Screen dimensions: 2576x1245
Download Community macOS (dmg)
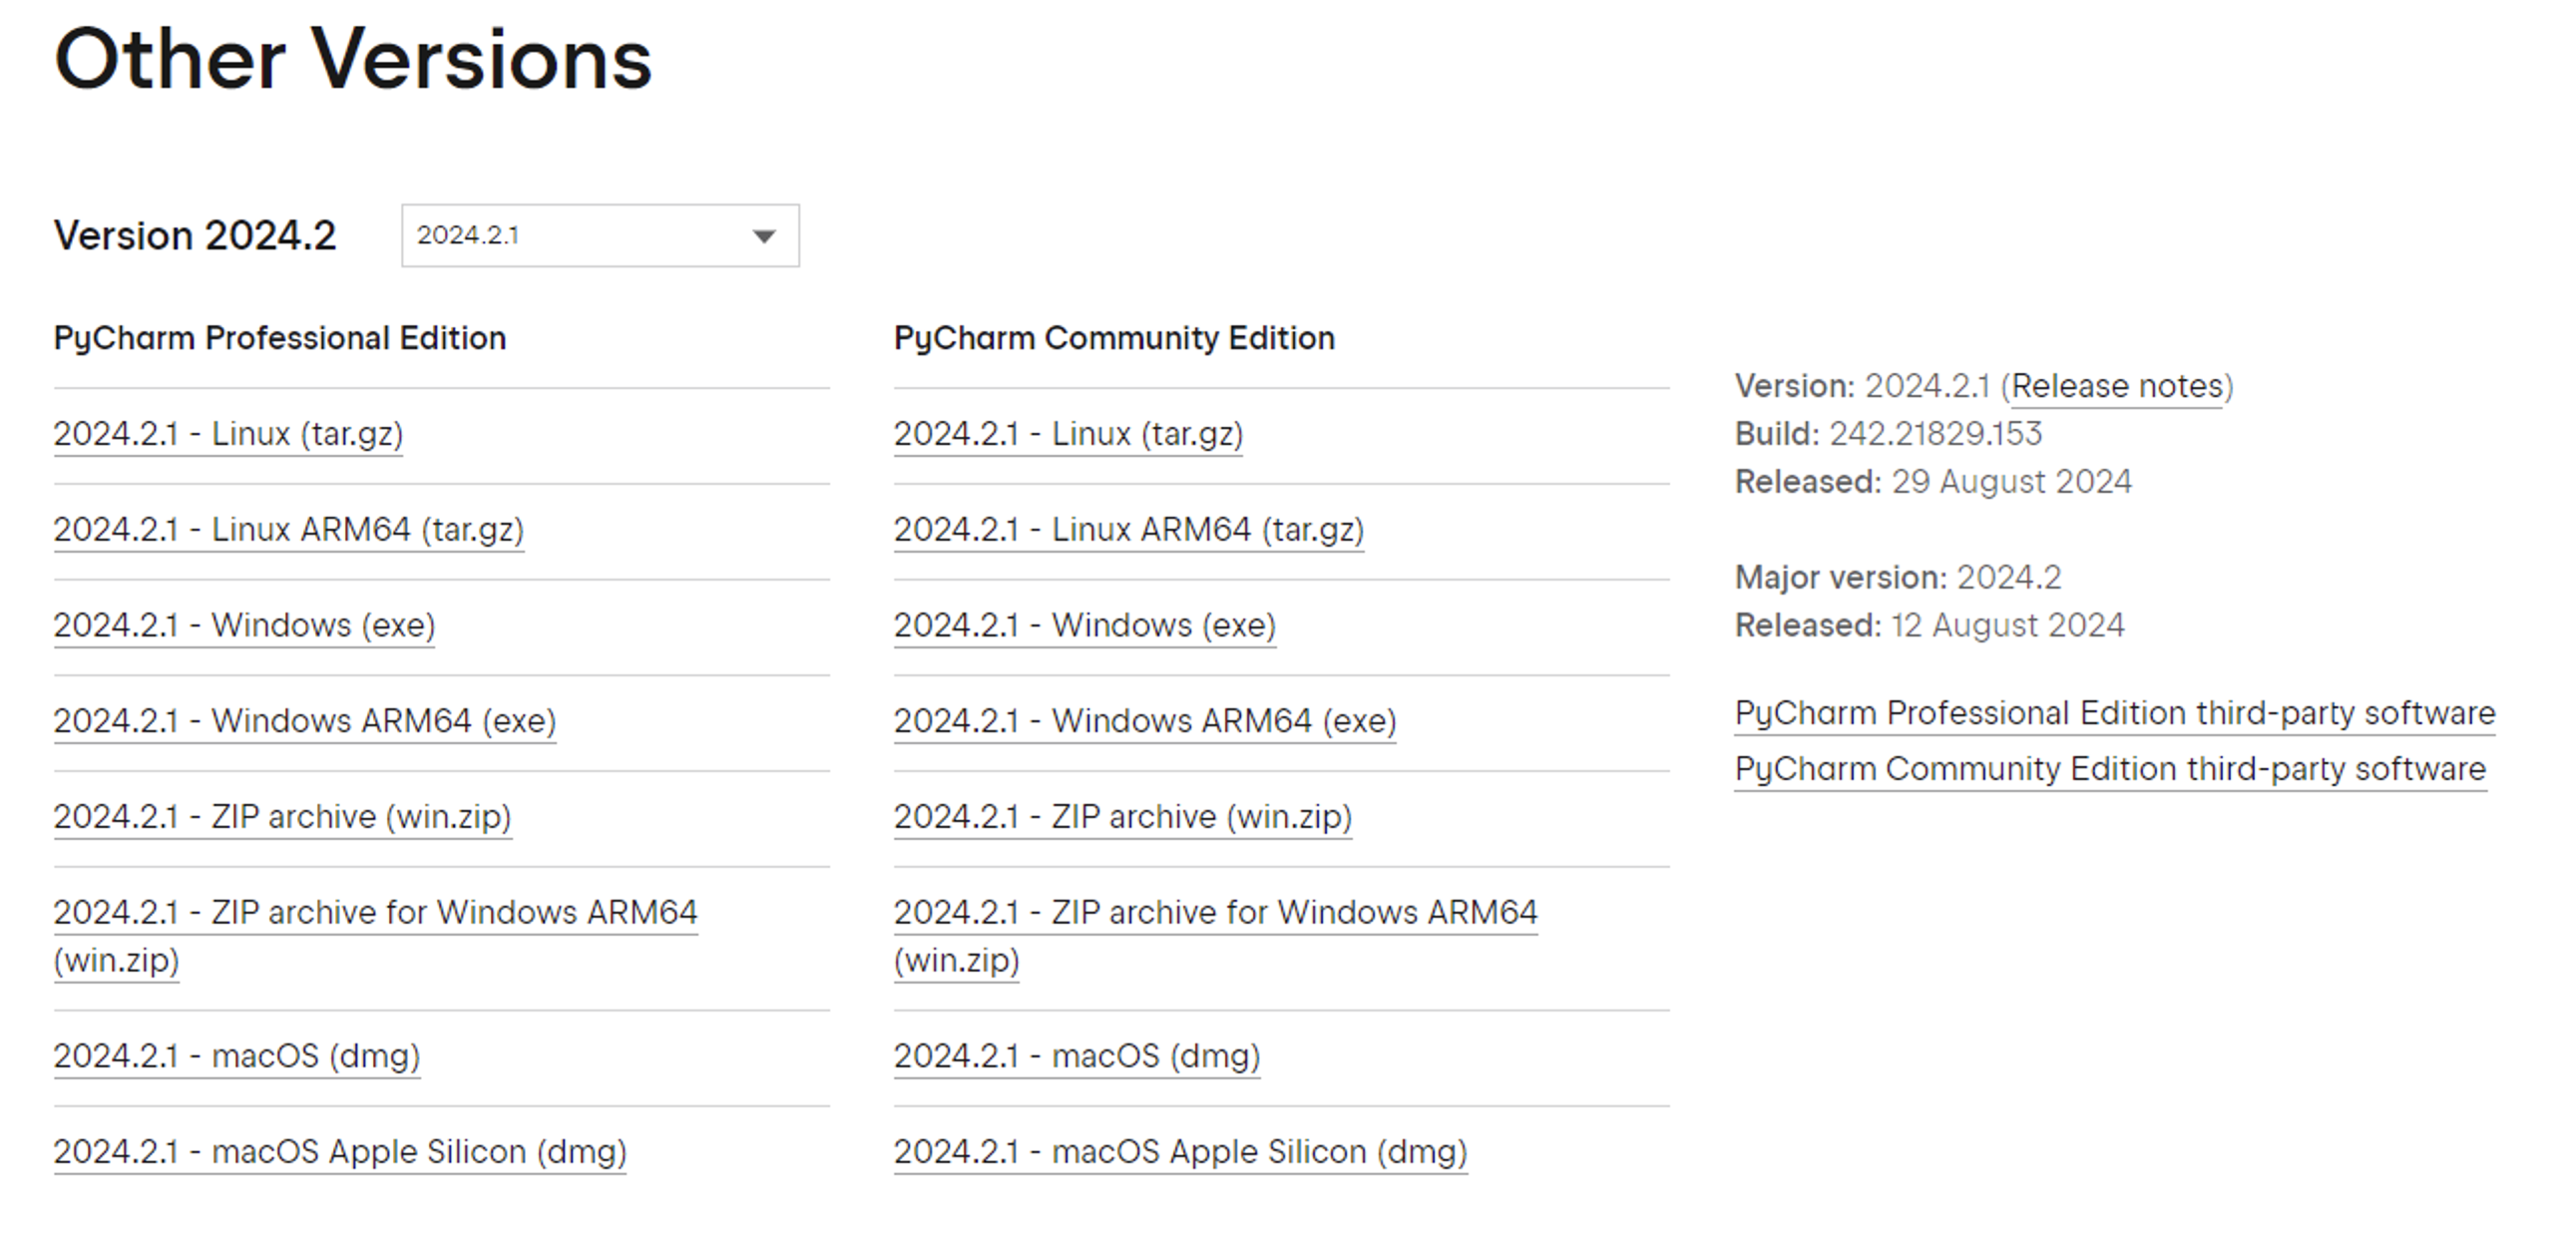[x=1076, y=1056]
